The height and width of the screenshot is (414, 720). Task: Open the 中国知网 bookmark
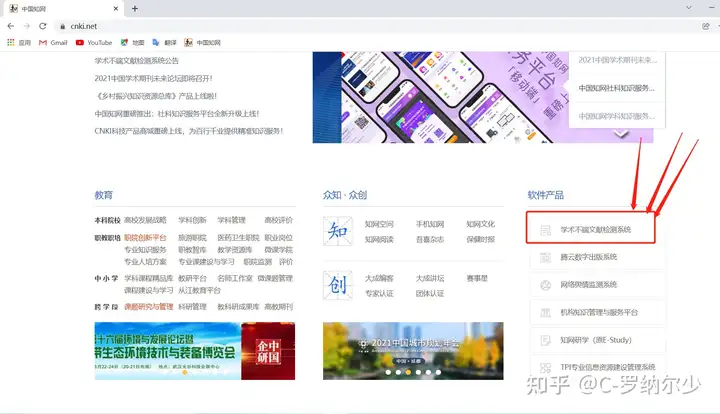[x=202, y=43]
